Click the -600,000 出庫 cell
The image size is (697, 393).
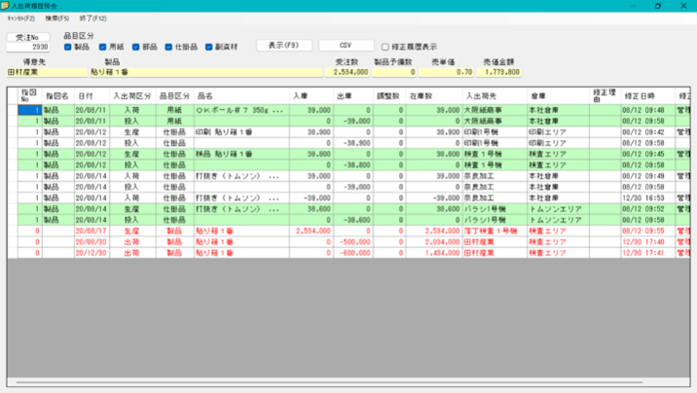(x=353, y=253)
